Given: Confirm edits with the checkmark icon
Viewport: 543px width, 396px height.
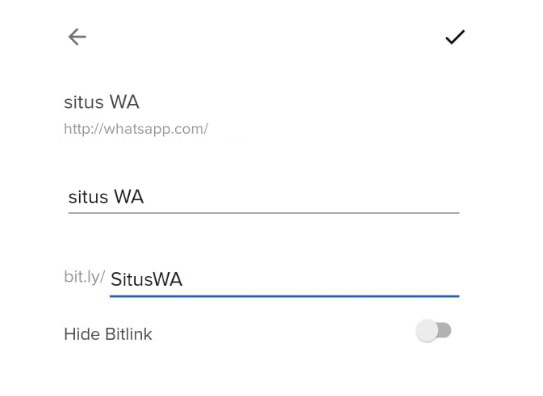Looking at the screenshot, I should tap(455, 37).
